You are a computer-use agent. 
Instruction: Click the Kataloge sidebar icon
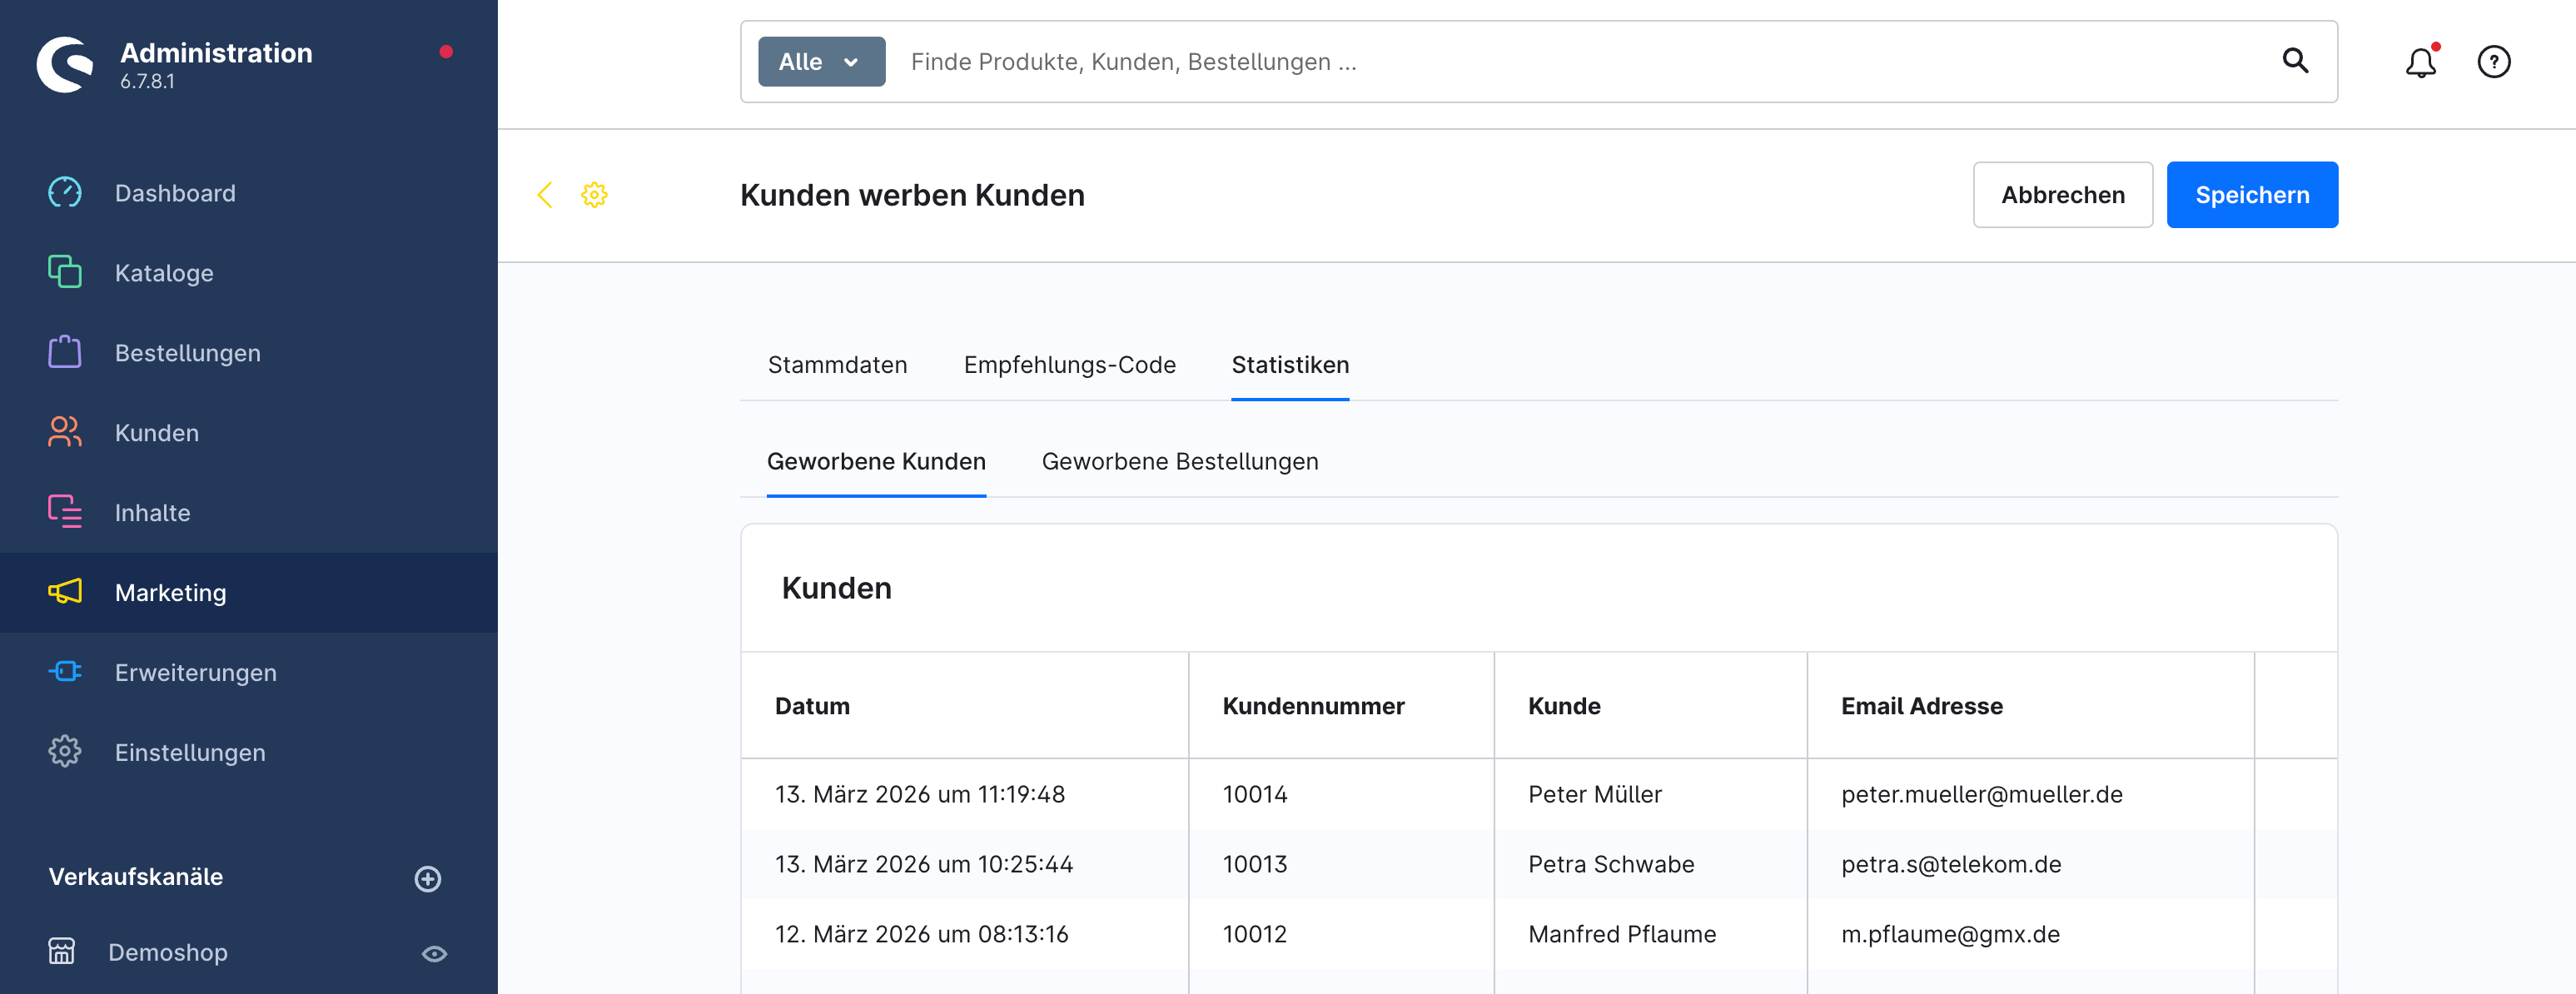[x=65, y=272]
